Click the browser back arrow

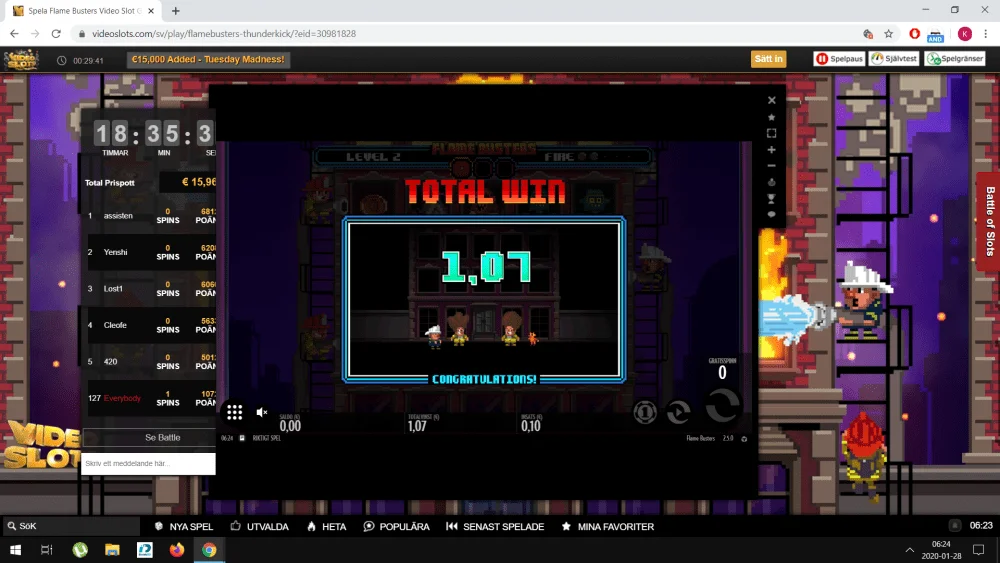tap(14, 34)
